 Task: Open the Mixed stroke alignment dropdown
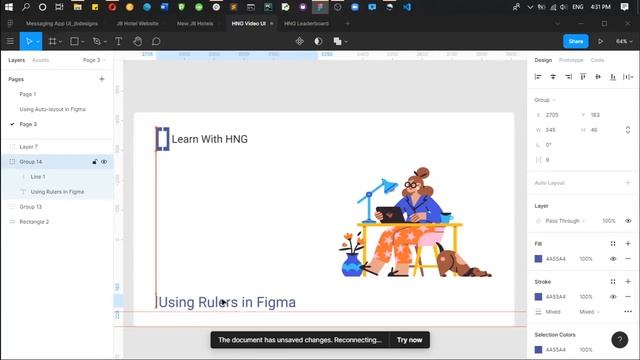[589, 312]
